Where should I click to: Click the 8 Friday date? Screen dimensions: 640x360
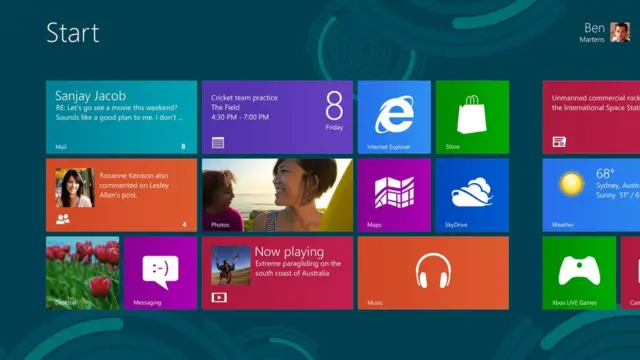click(334, 111)
